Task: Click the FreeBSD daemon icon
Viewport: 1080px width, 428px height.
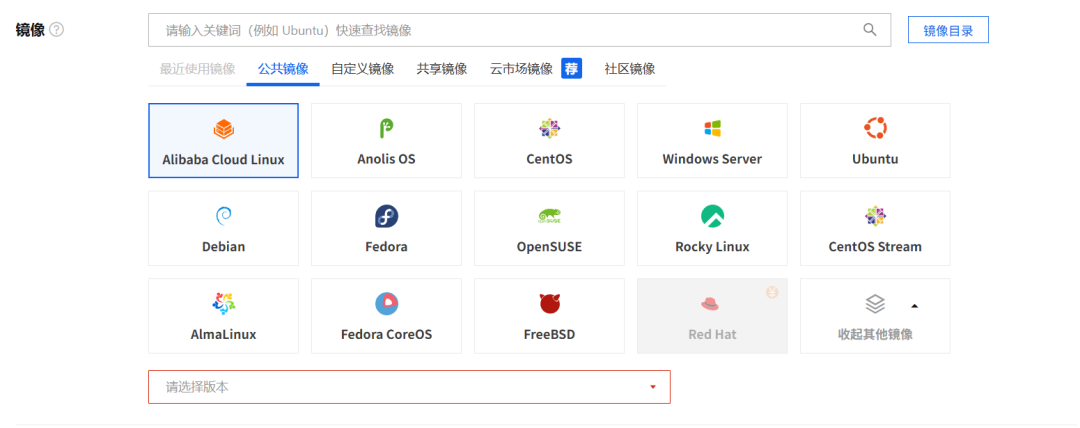Action: 549,303
